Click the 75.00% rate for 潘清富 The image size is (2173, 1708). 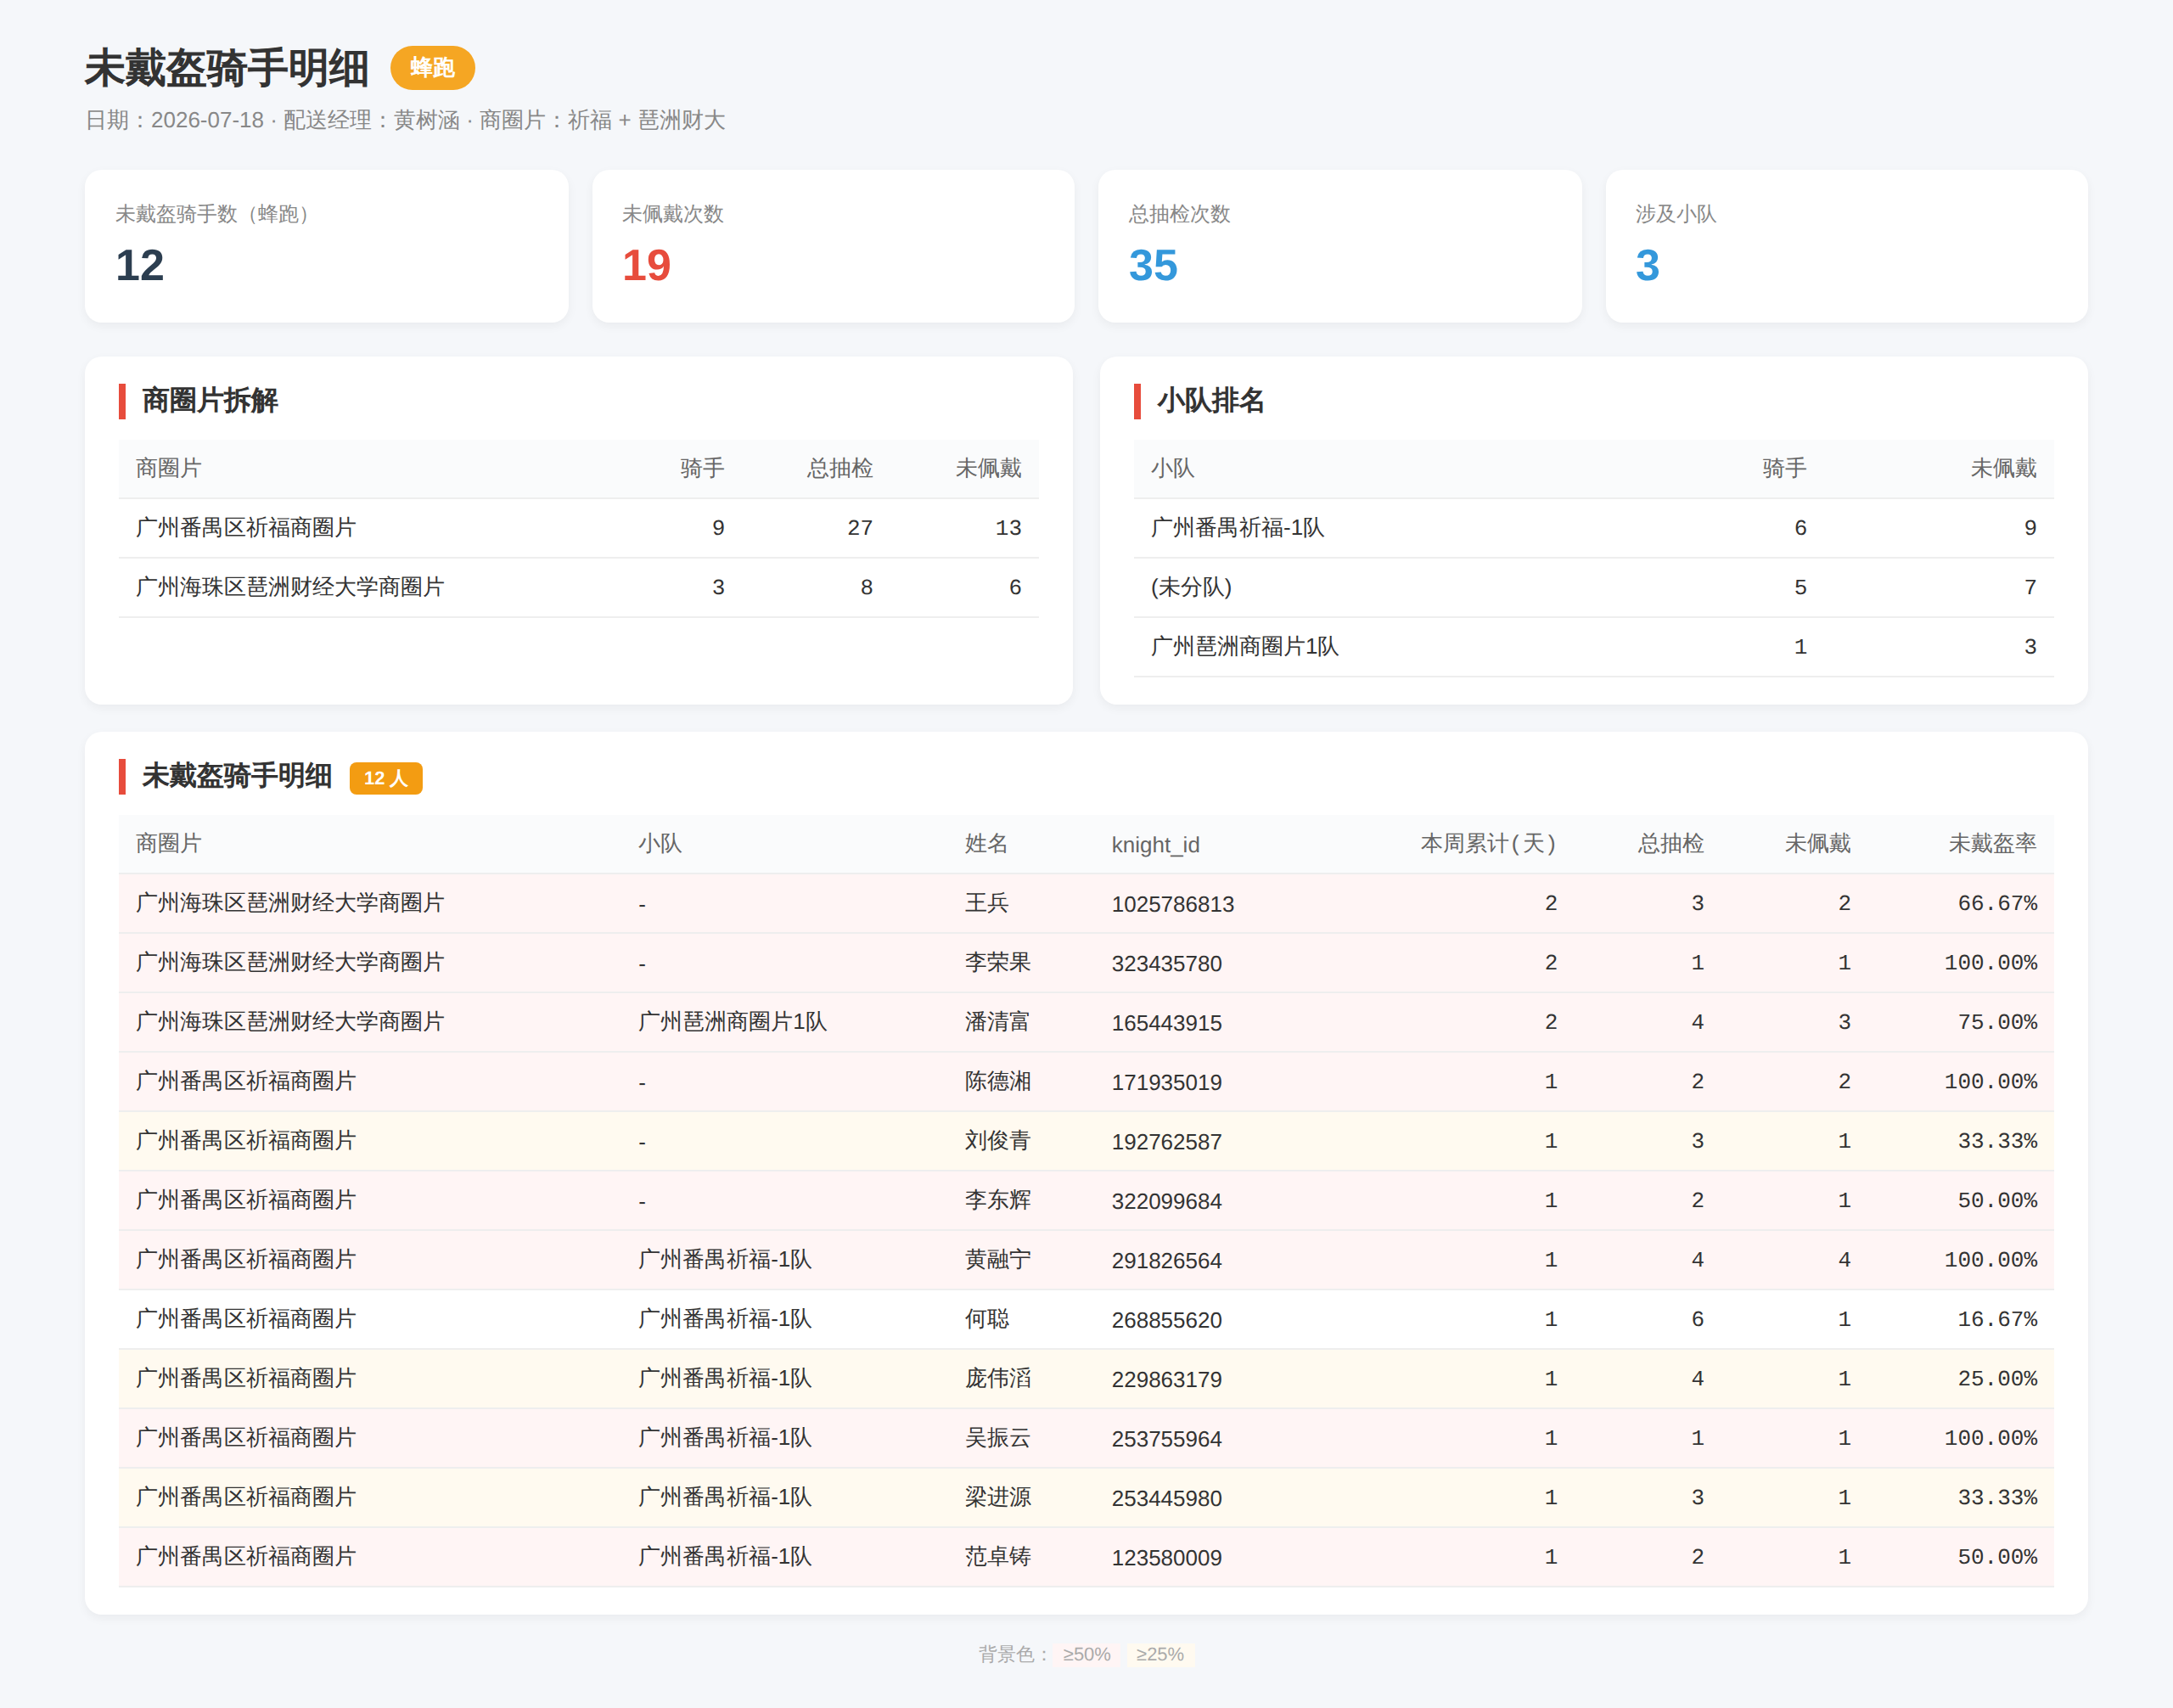click(x=1997, y=1022)
